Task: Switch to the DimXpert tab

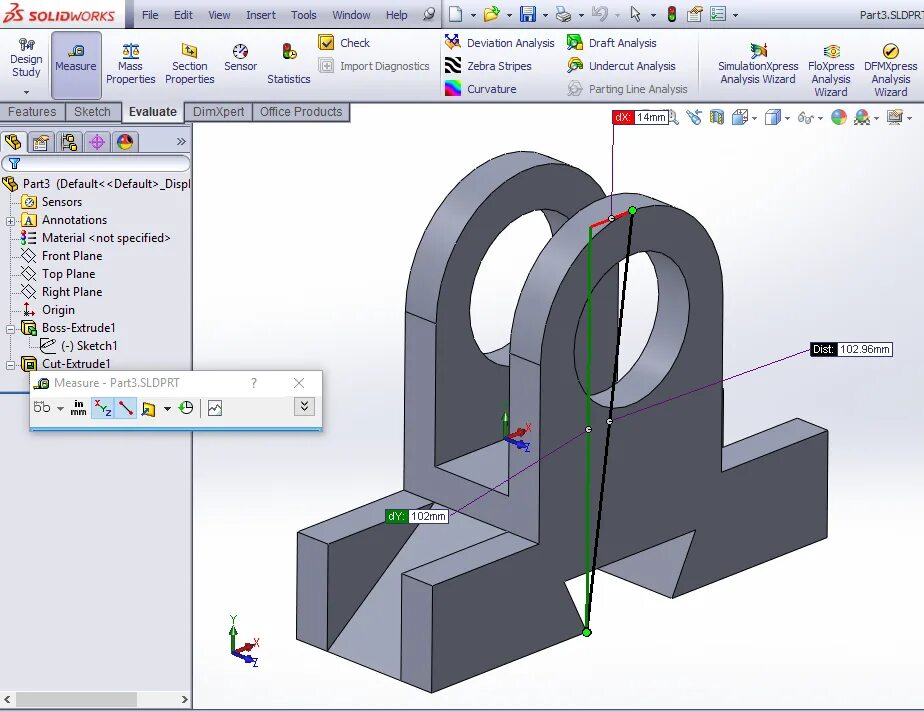Action: [218, 112]
